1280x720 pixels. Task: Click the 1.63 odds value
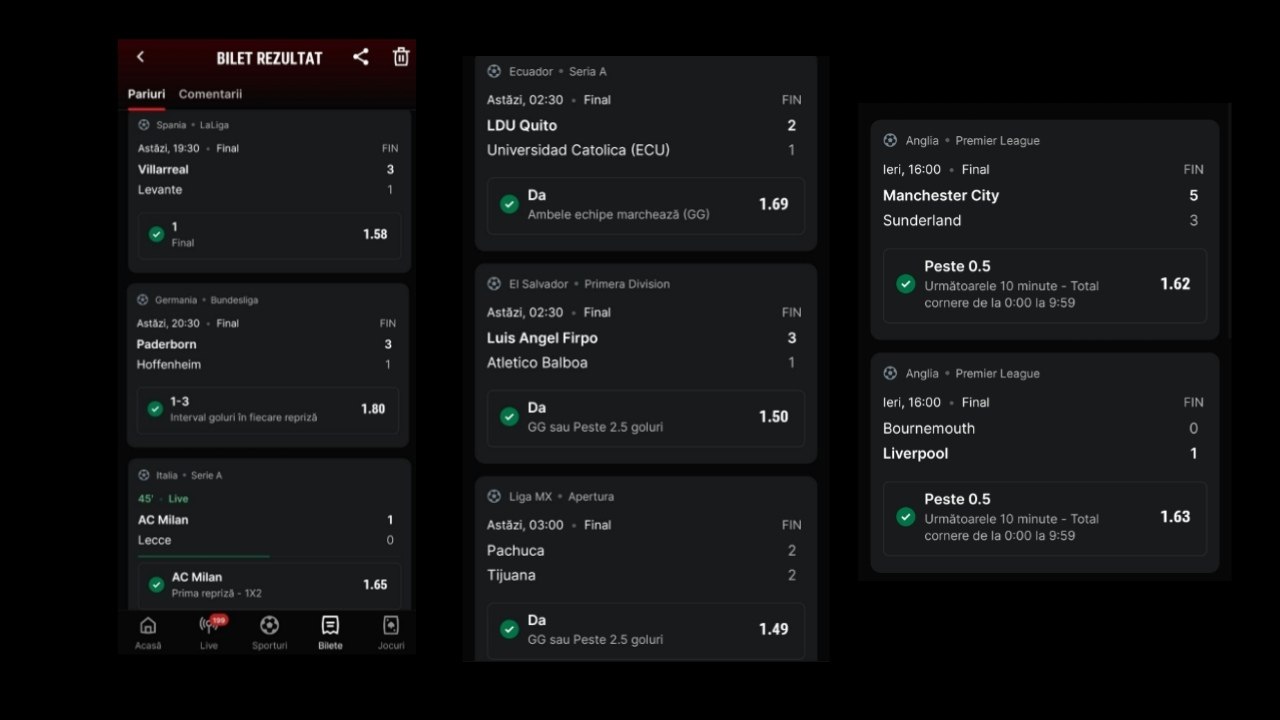point(1175,517)
